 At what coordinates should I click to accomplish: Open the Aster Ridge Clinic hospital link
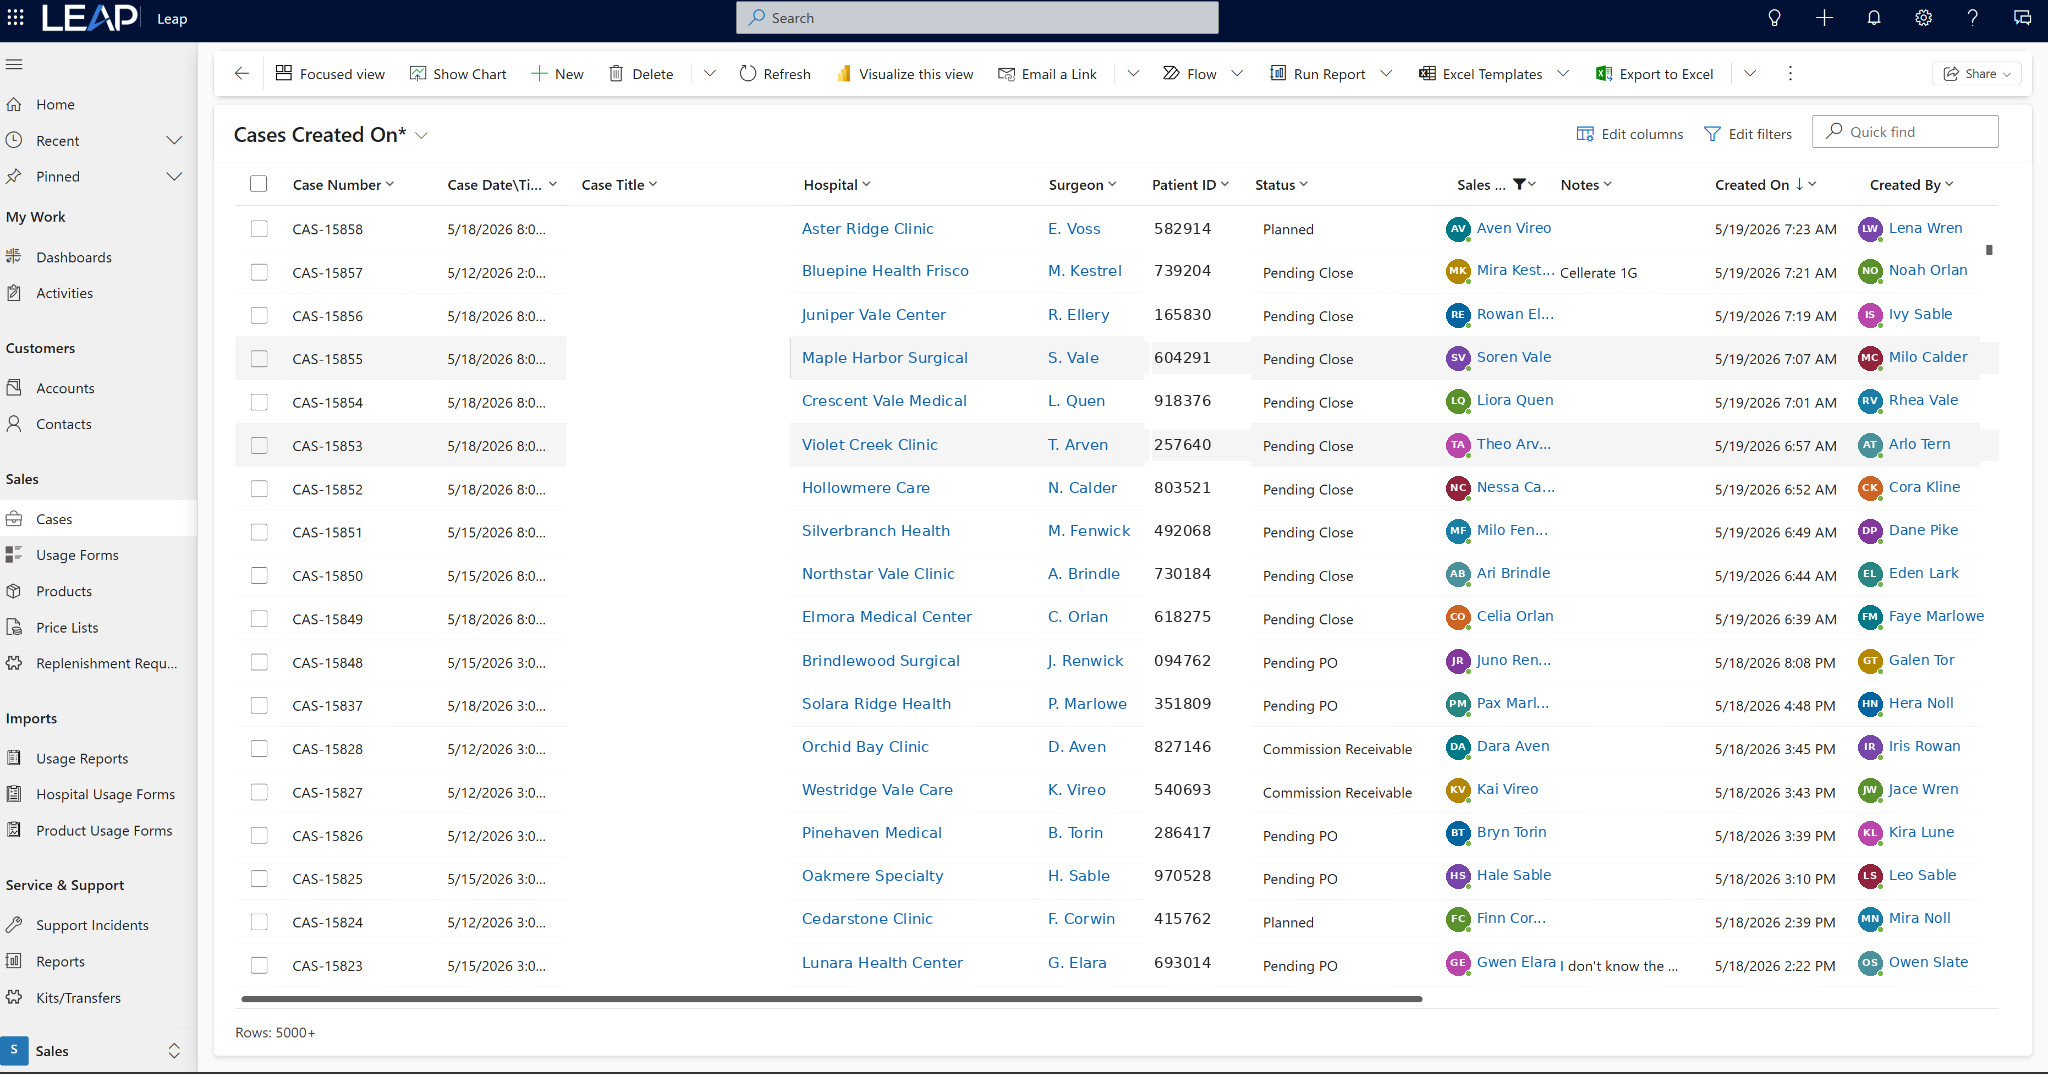click(x=867, y=229)
